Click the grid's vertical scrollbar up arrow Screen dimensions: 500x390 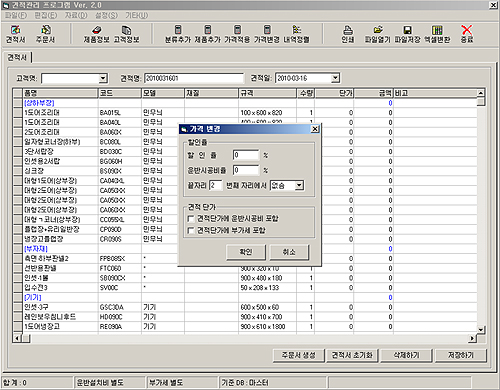click(x=480, y=93)
